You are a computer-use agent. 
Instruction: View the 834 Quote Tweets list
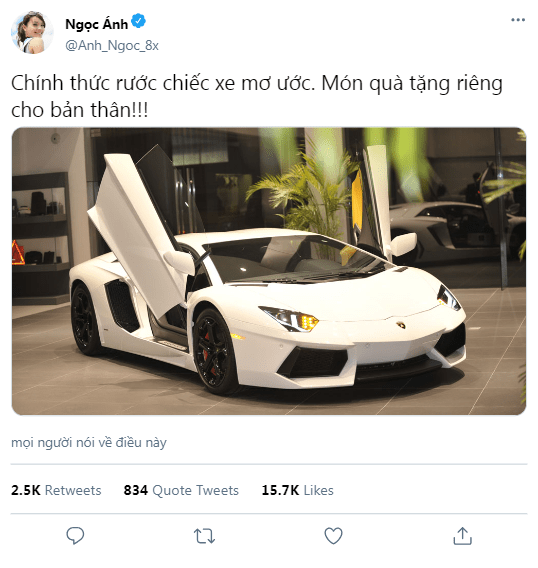(x=181, y=490)
